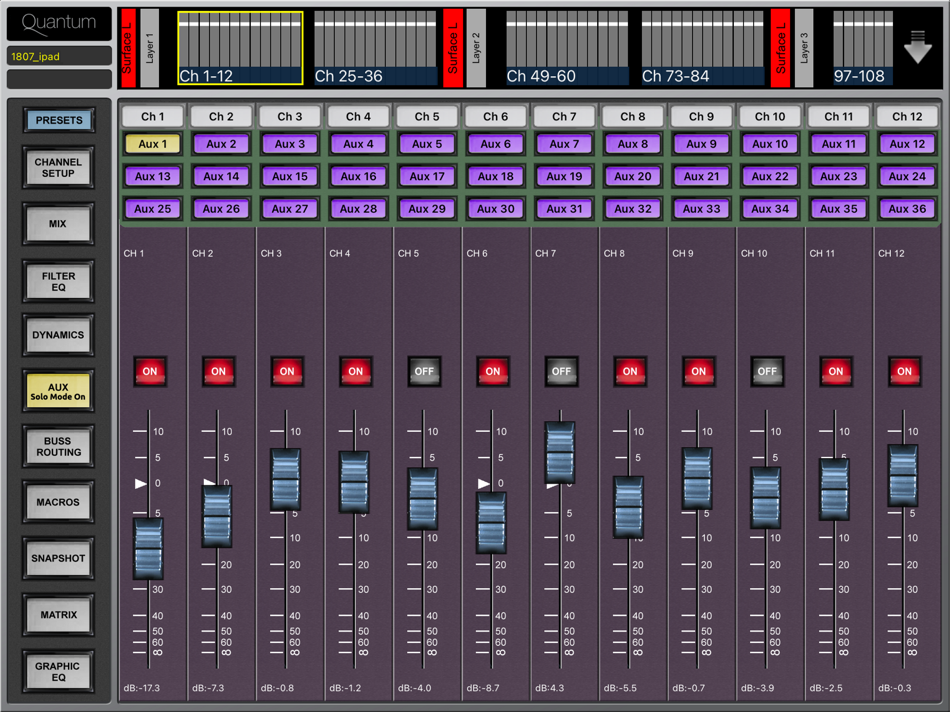Click the Layer 1 label button
The width and height of the screenshot is (950, 712).
click(x=150, y=48)
